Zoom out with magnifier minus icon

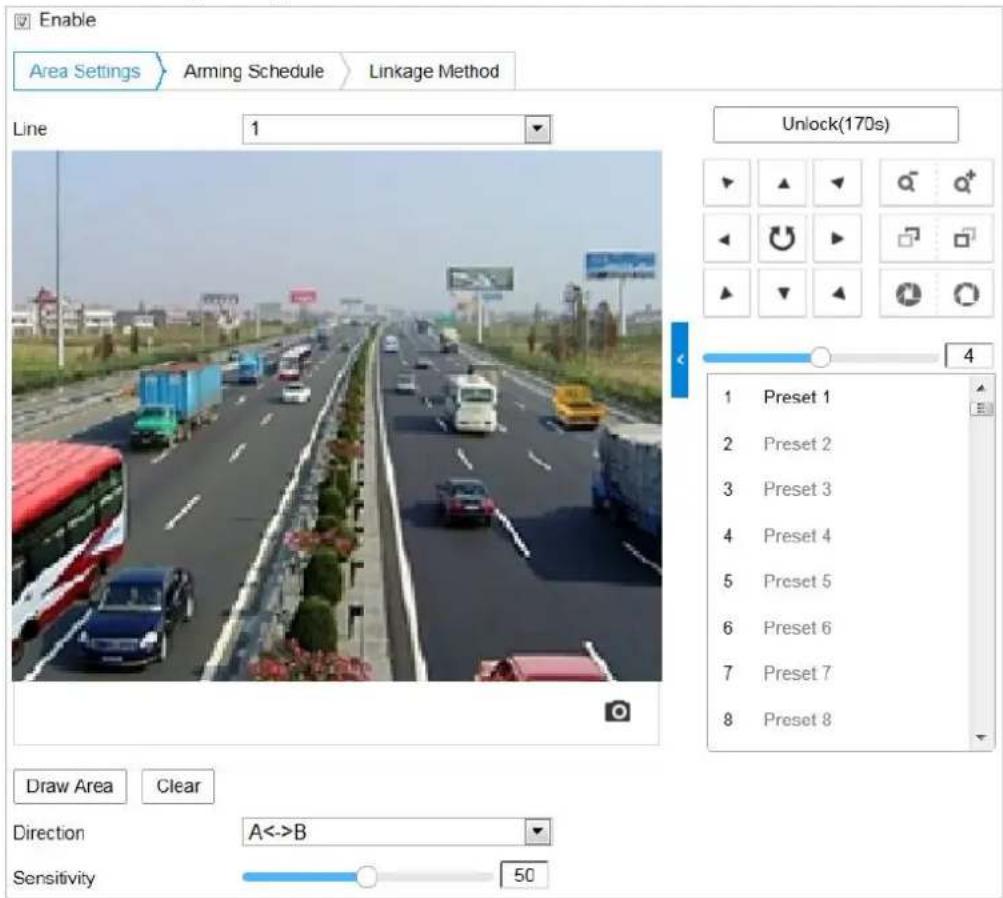point(908,183)
